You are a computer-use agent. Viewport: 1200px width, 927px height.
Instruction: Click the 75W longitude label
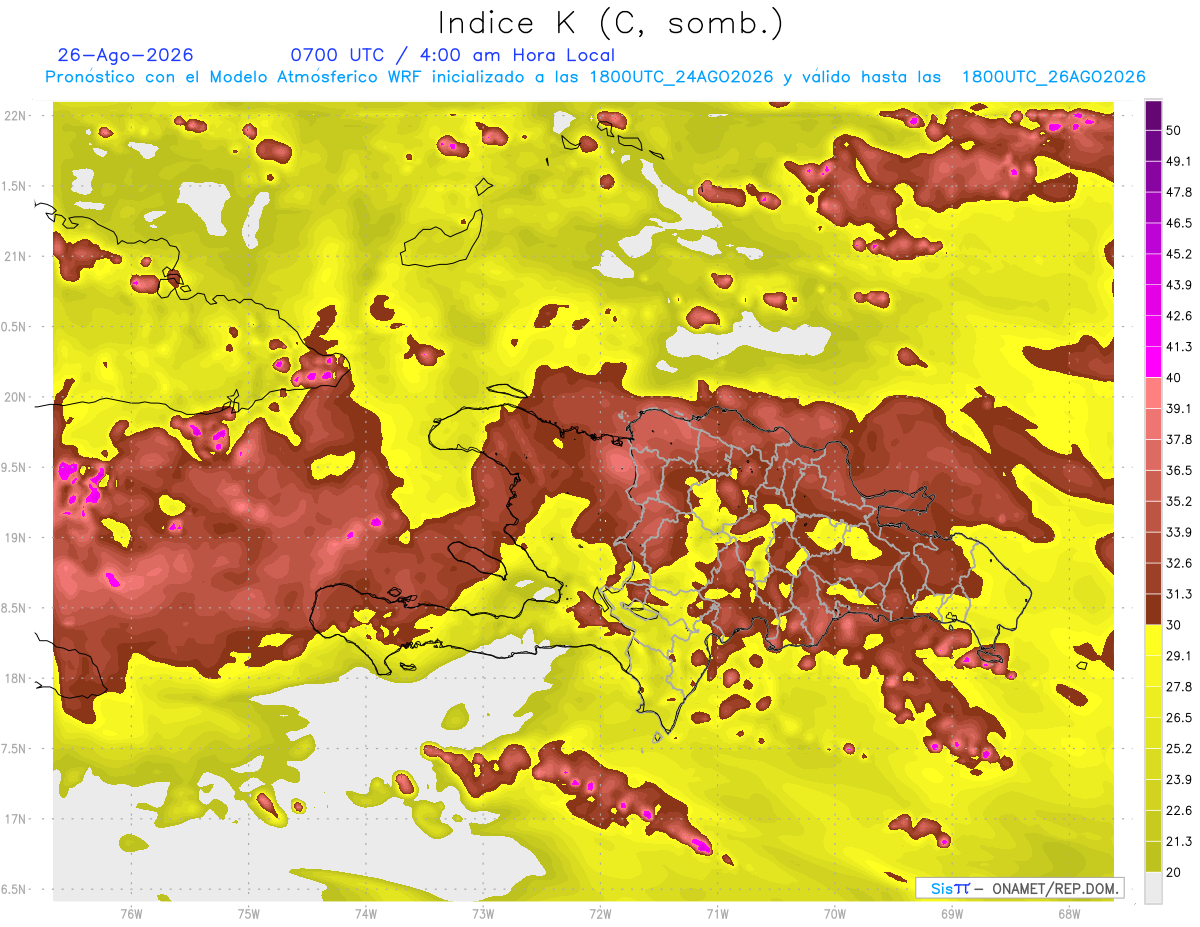[249, 913]
